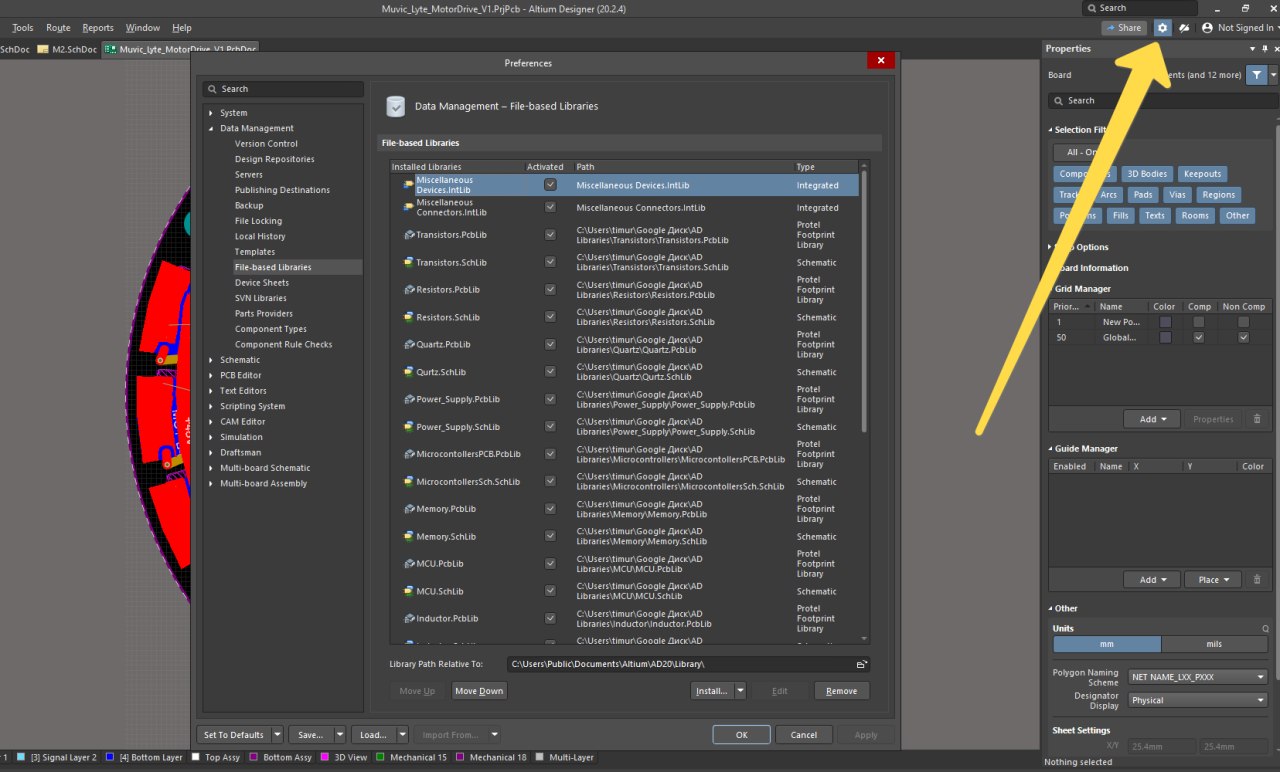1280x772 pixels.
Task: Click the Not Signed In user icon
Action: pos(1208,28)
